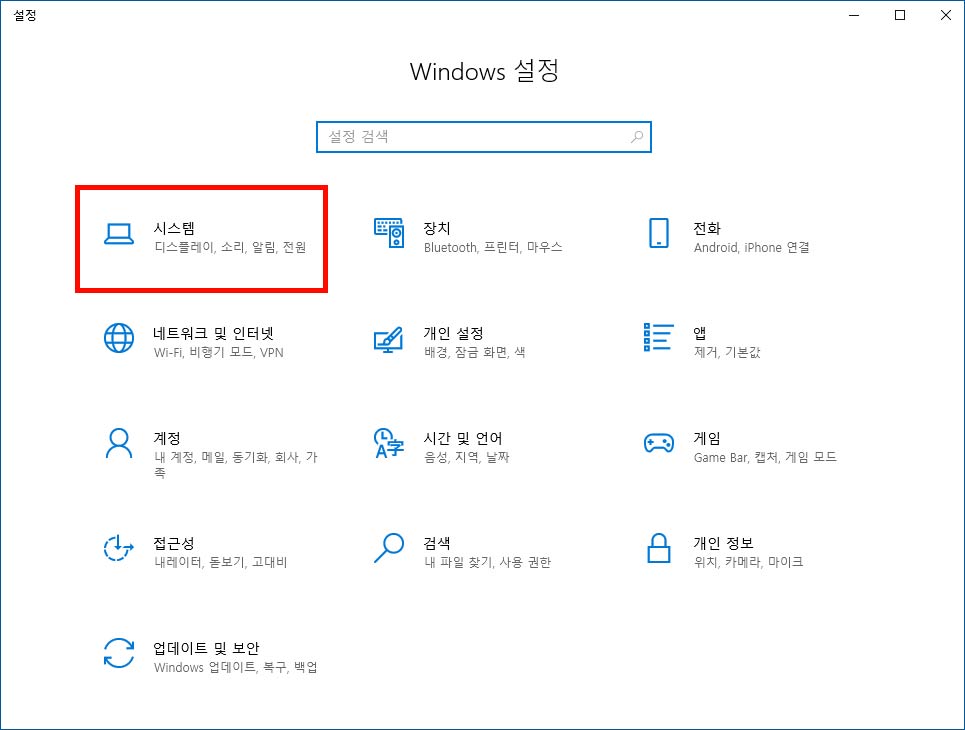
Task: Minimize the 설정 window
Action: (854, 15)
